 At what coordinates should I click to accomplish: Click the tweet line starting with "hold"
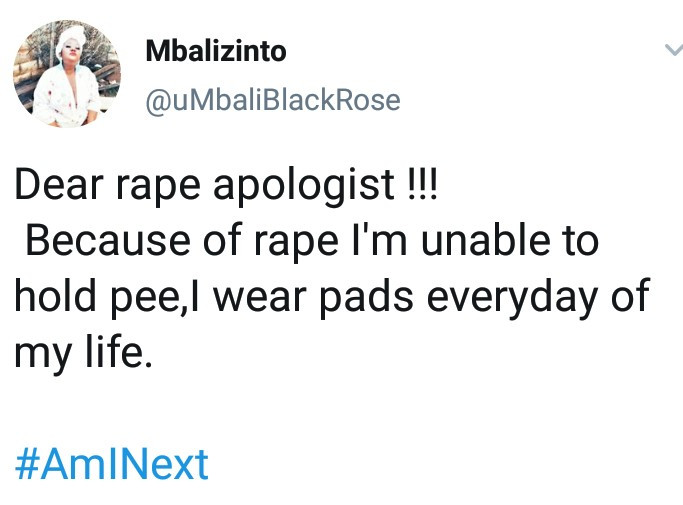tap(332, 297)
